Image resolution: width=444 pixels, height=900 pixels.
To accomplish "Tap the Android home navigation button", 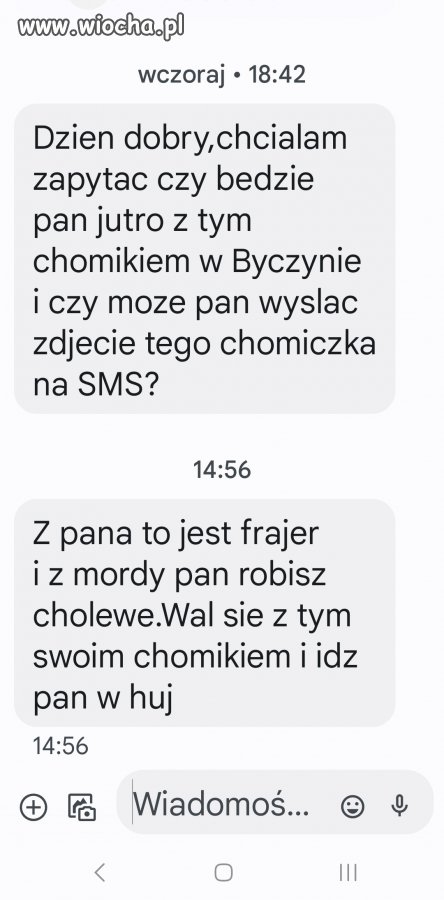I will point(223,872).
